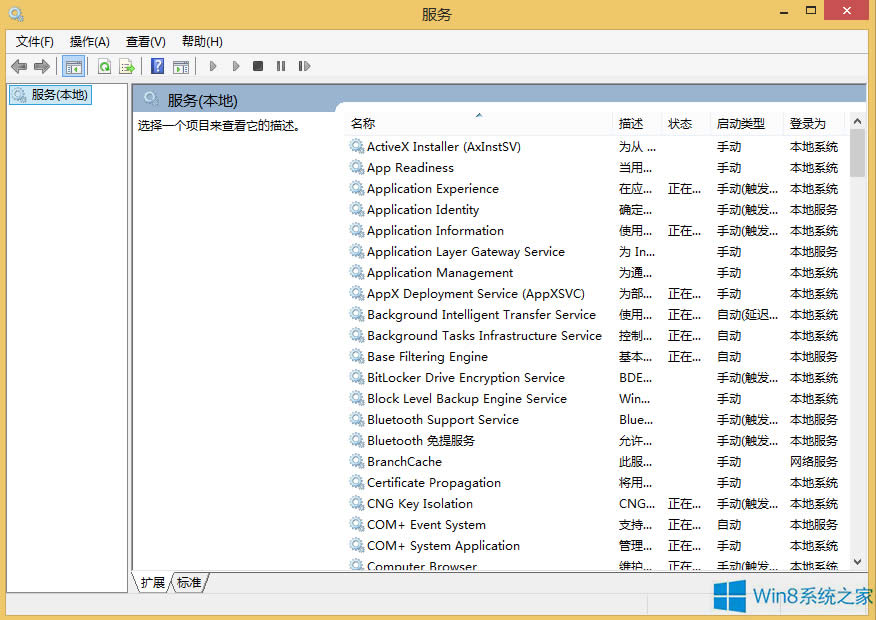Viewport: 876px width, 620px height.
Task: Pause the service with the pause icon
Action: (x=281, y=66)
